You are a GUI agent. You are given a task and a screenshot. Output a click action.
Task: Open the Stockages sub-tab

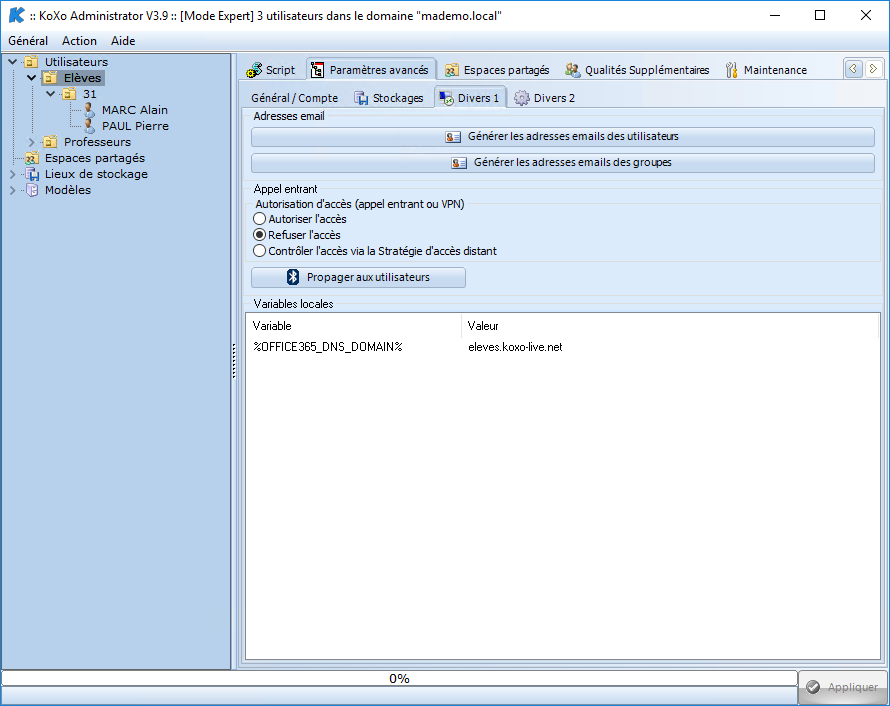(389, 98)
